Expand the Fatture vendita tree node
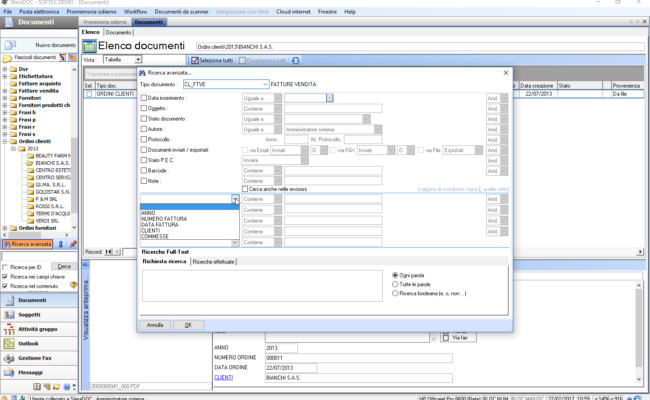 tap(5, 91)
